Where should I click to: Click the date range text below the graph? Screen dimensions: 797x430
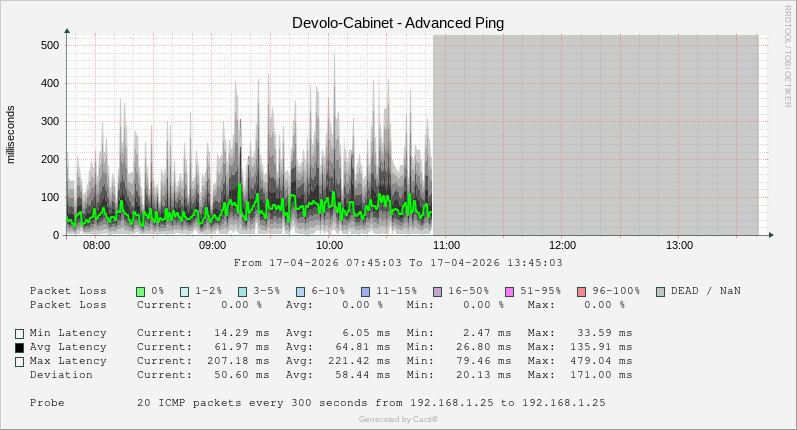point(398,263)
